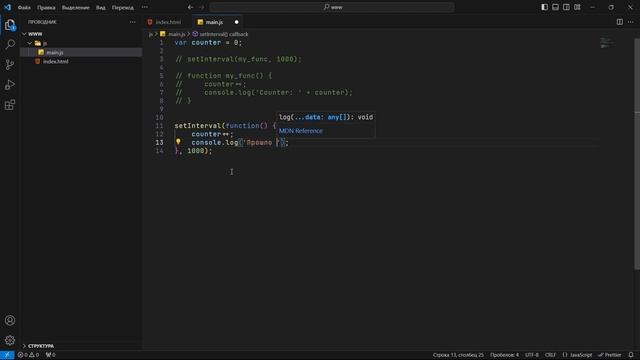
Task: Go back with the left arrow
Action: [191, 7]
